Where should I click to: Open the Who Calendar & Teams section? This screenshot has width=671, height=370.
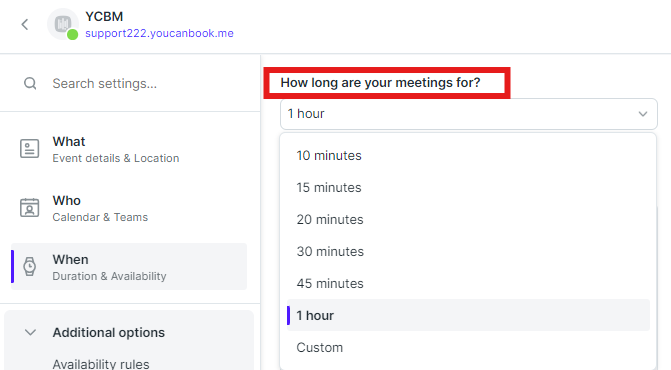point(129,208)
